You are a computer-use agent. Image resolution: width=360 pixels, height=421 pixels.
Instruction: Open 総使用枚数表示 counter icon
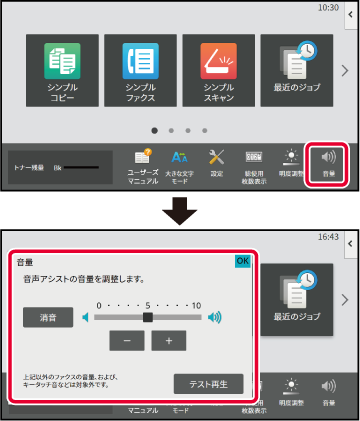[x=254, y=167]
